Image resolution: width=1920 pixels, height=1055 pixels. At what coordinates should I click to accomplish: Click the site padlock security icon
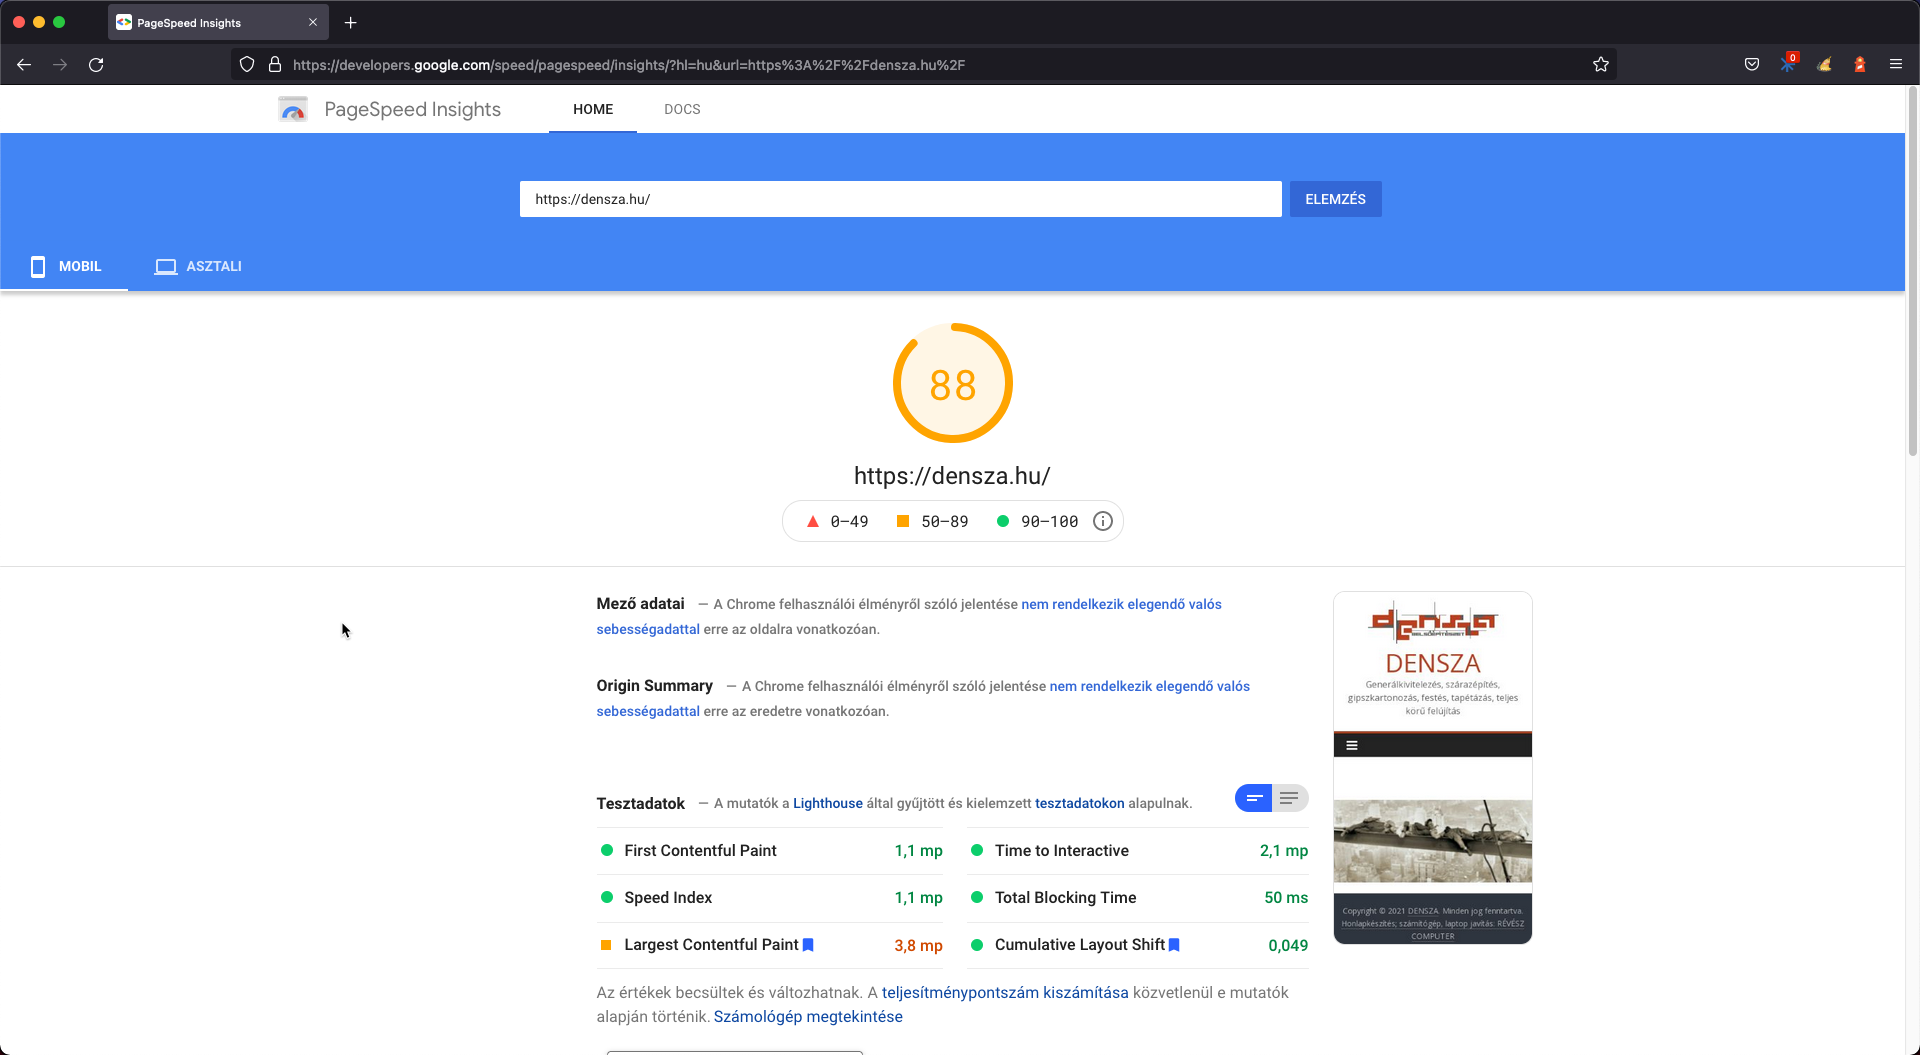pos(275,65)
